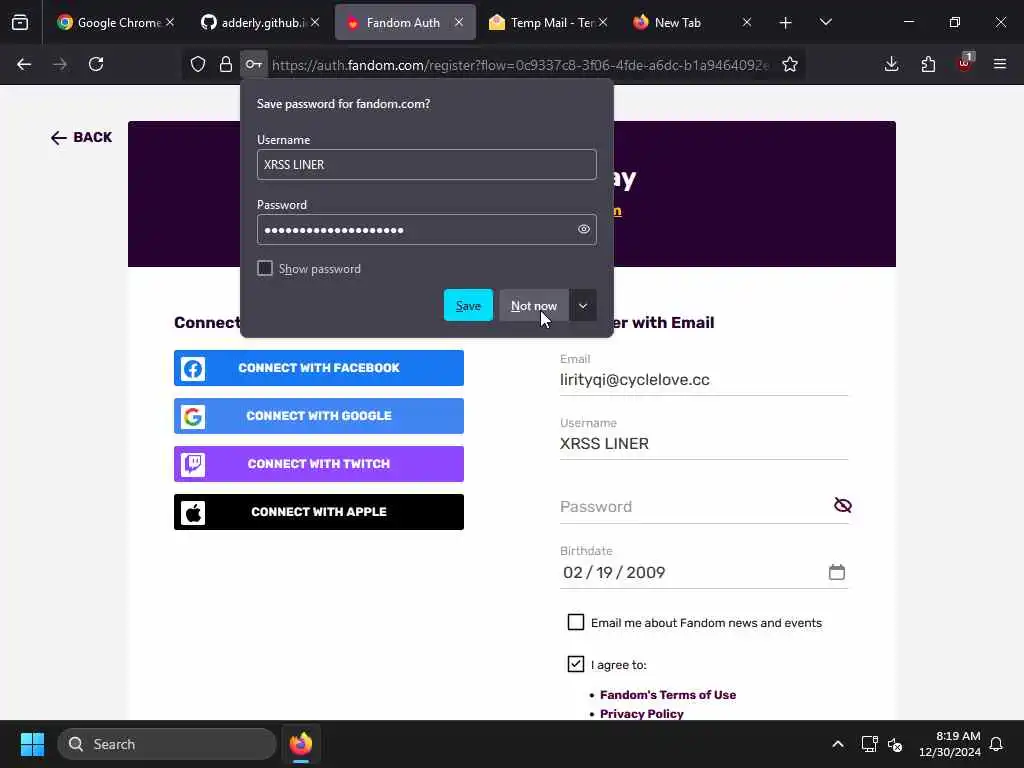Open uBlock Origin extension icon

coord(965,64)
